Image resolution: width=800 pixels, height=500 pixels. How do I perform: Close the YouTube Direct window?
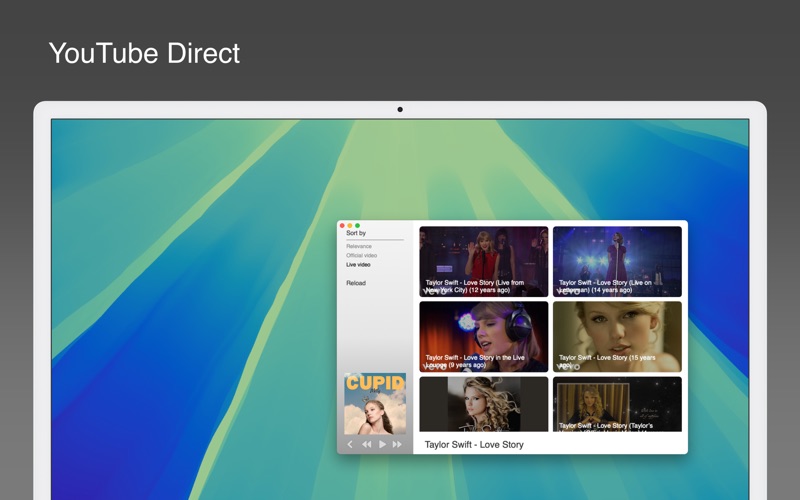[x=342, y=226]
